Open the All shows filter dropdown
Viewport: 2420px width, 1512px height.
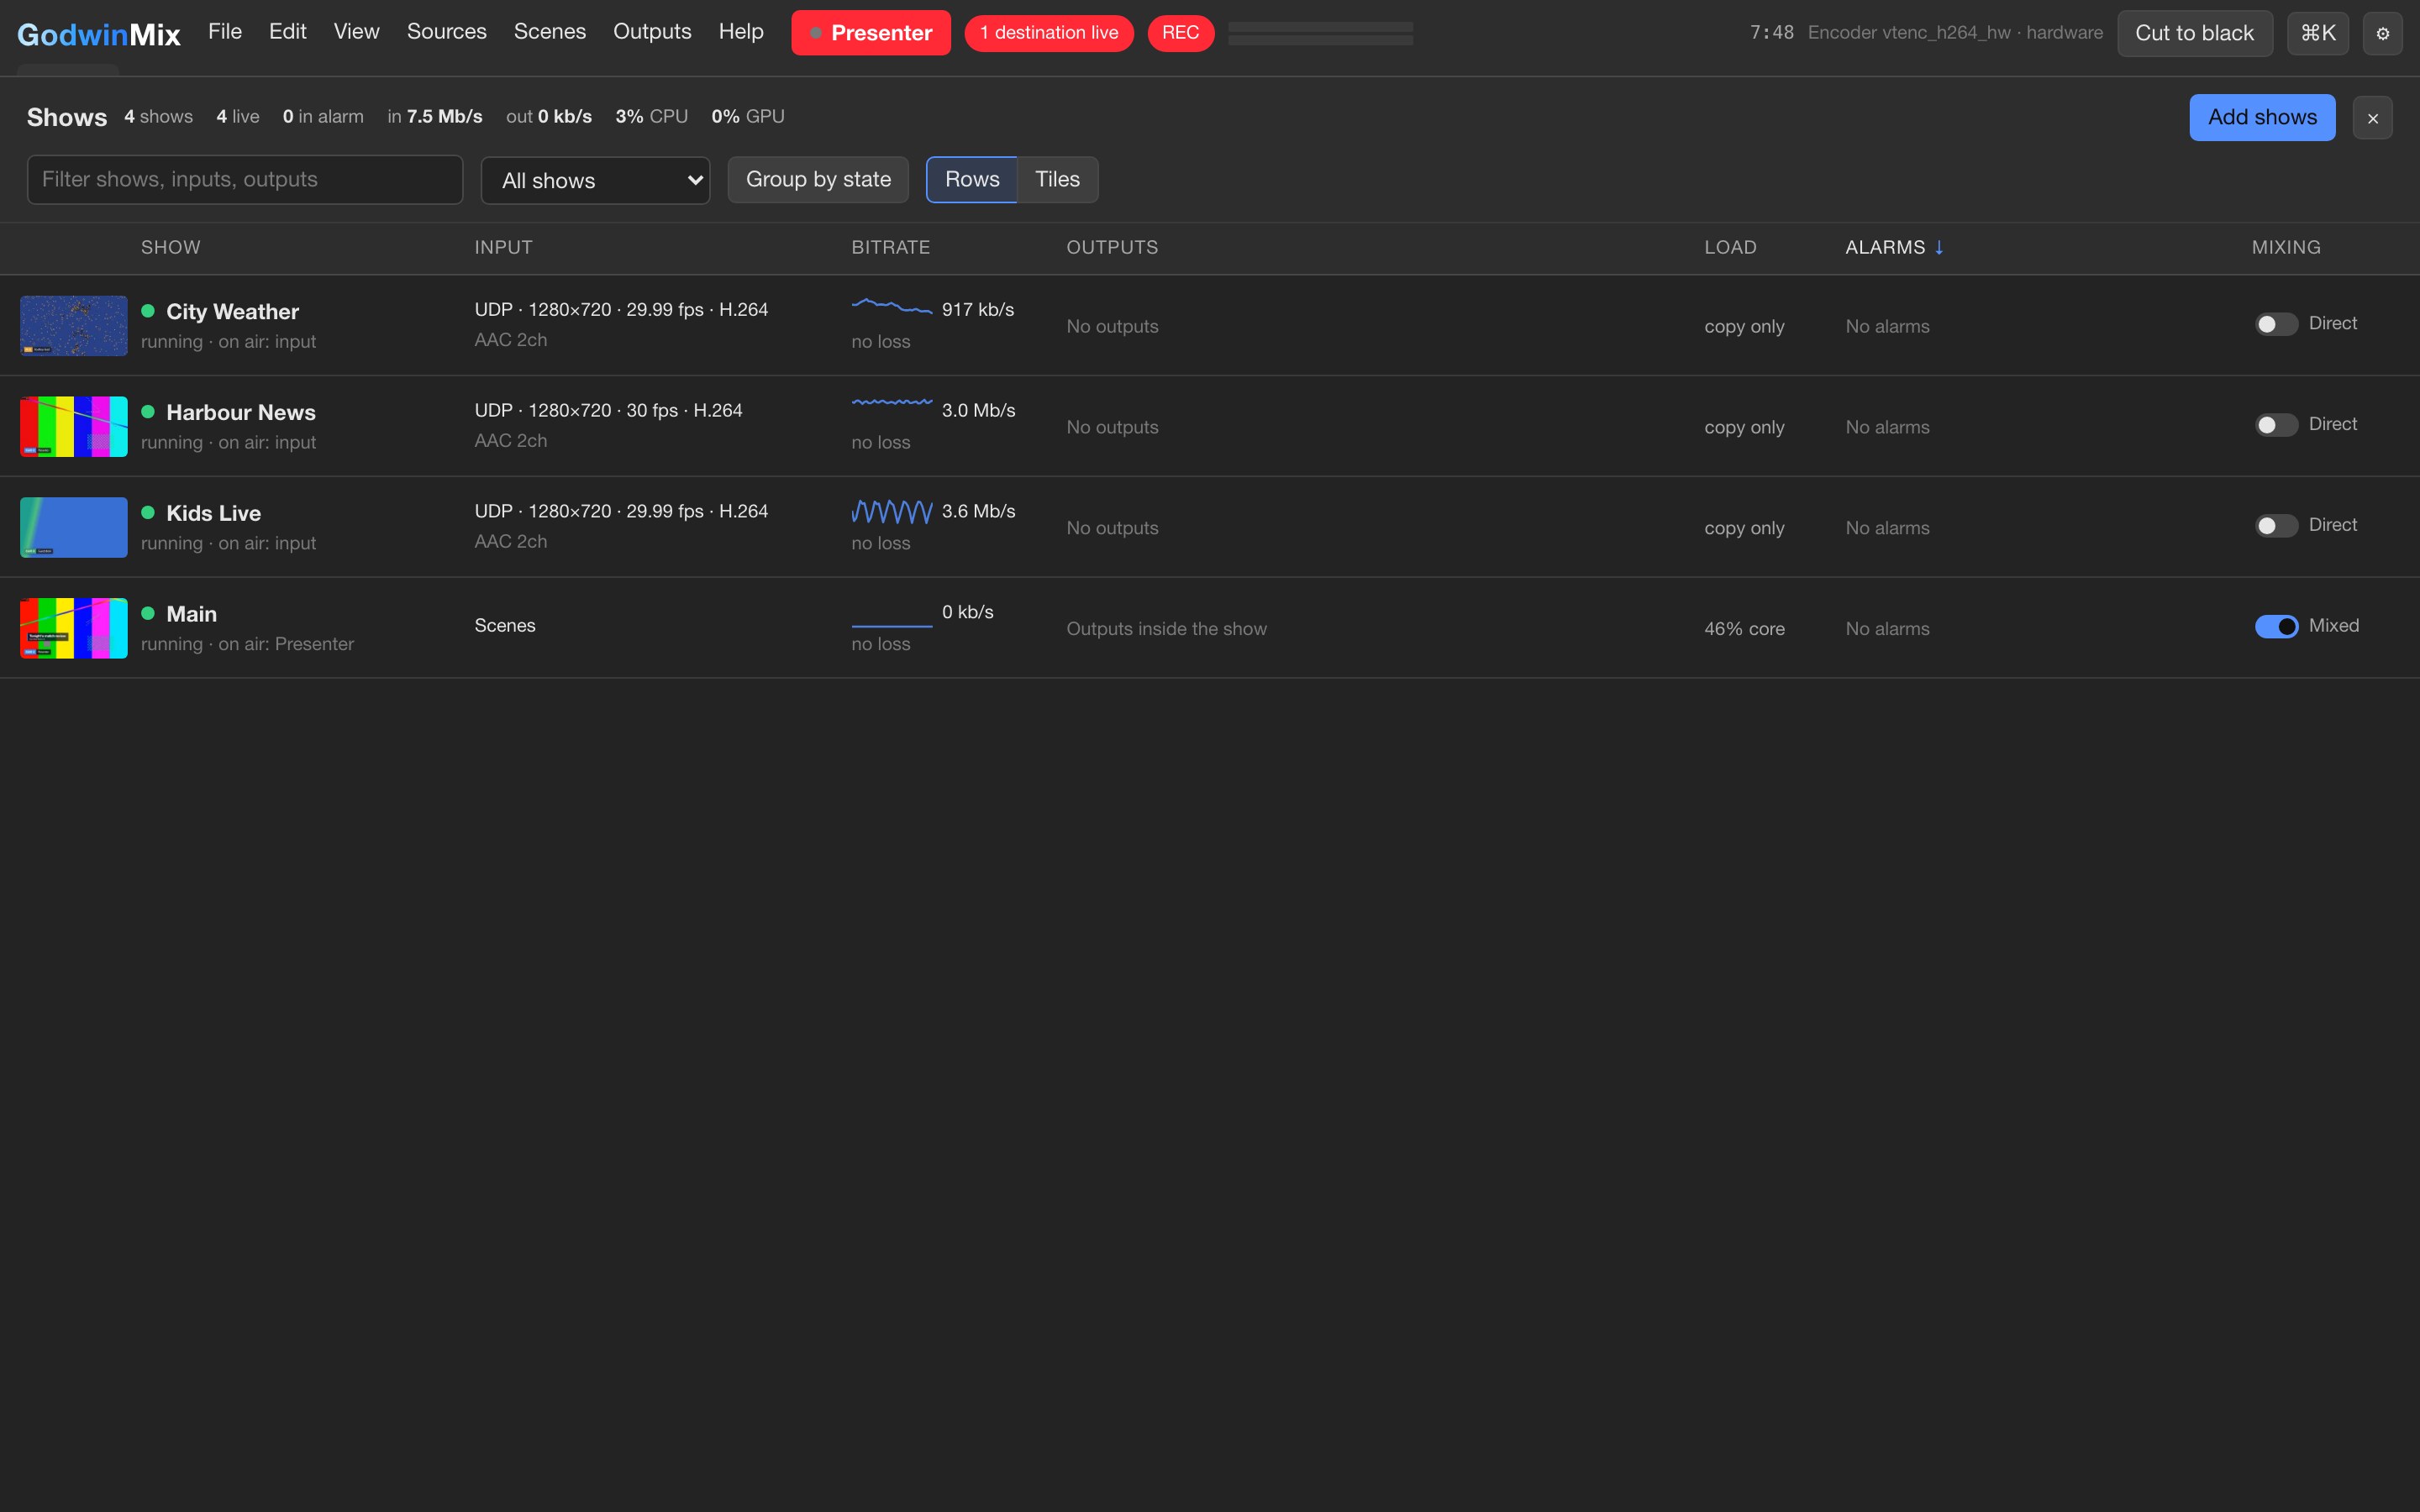click(x=595, y=181)
